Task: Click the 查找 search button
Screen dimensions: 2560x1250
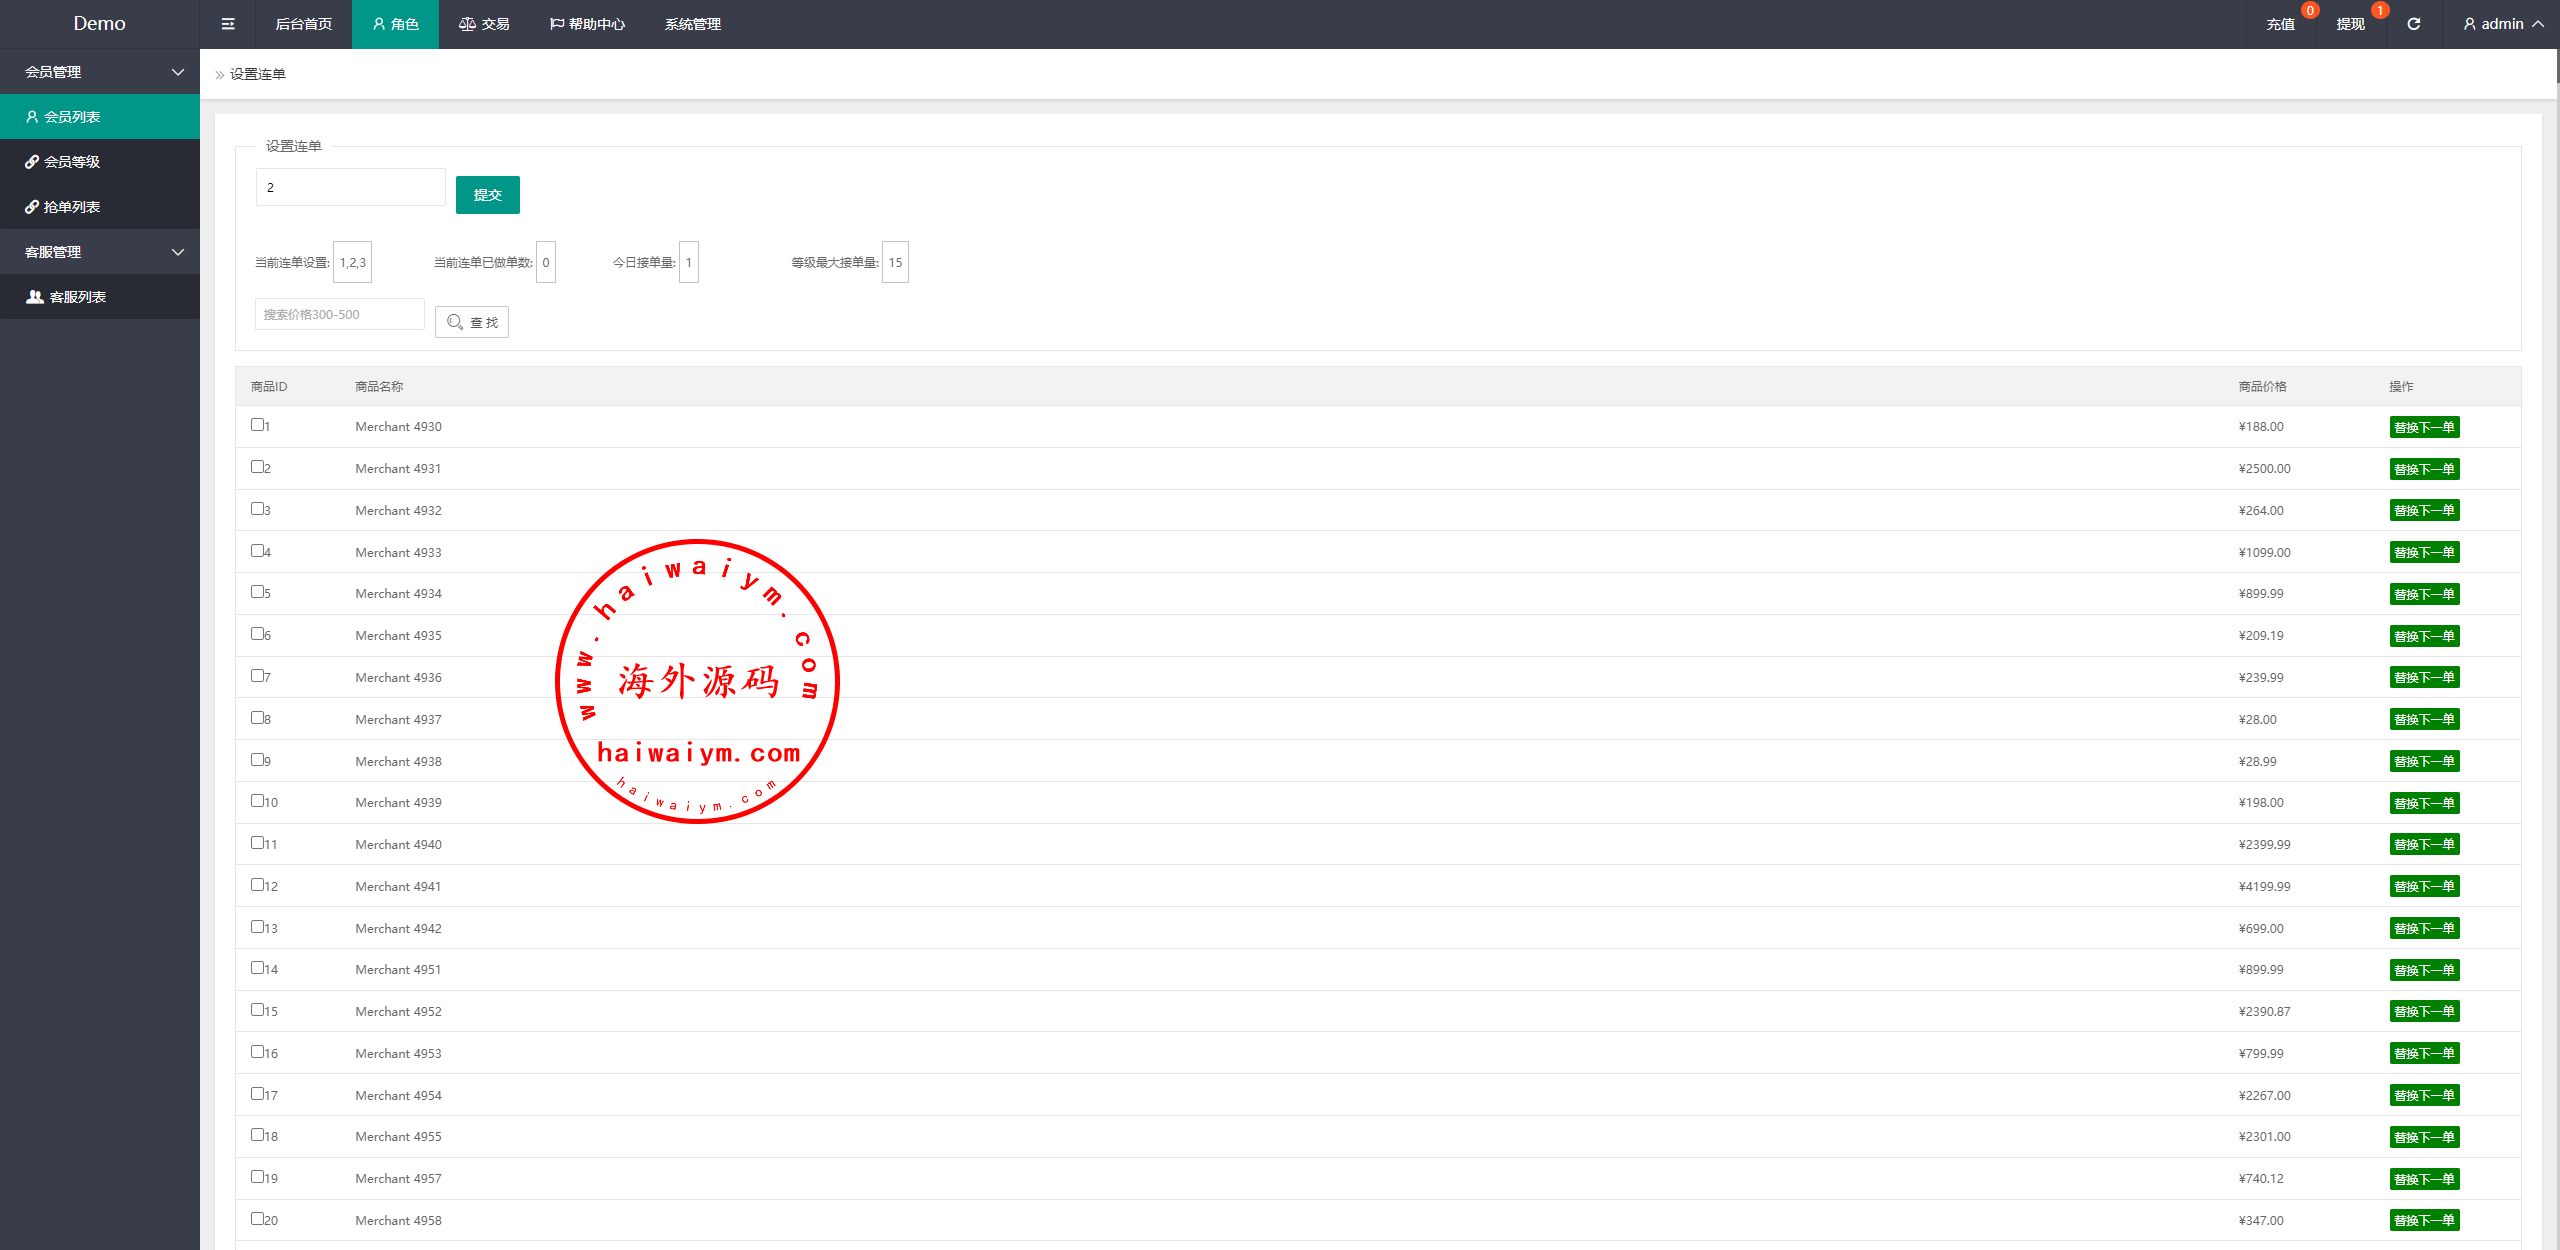Action: point(472,322)
